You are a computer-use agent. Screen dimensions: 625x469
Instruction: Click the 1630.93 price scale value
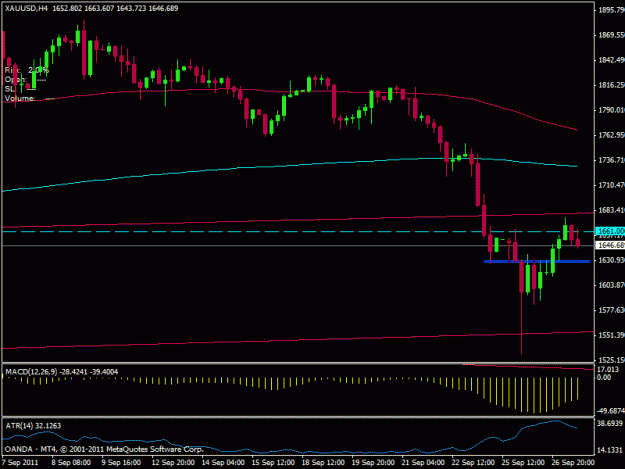[611, 260]
